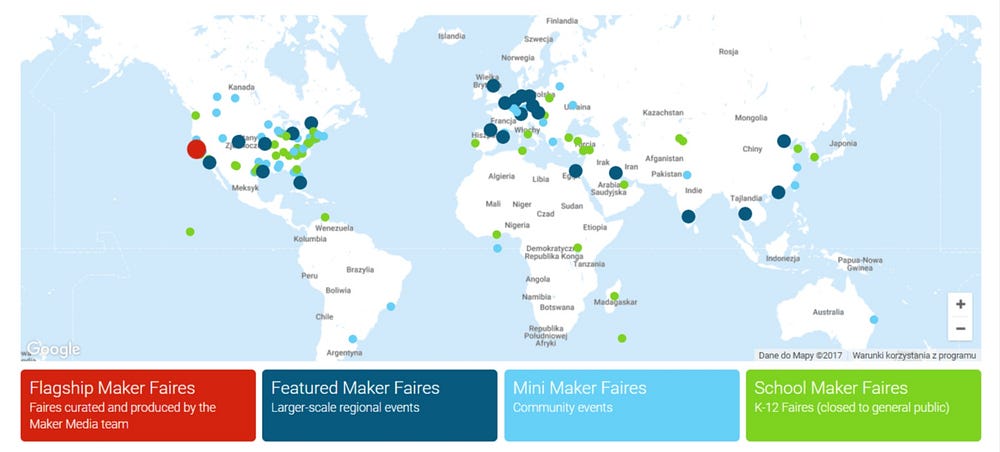1000x452 pixels.
Task: Click the Google logo on the map
Action: pos(53,349)
